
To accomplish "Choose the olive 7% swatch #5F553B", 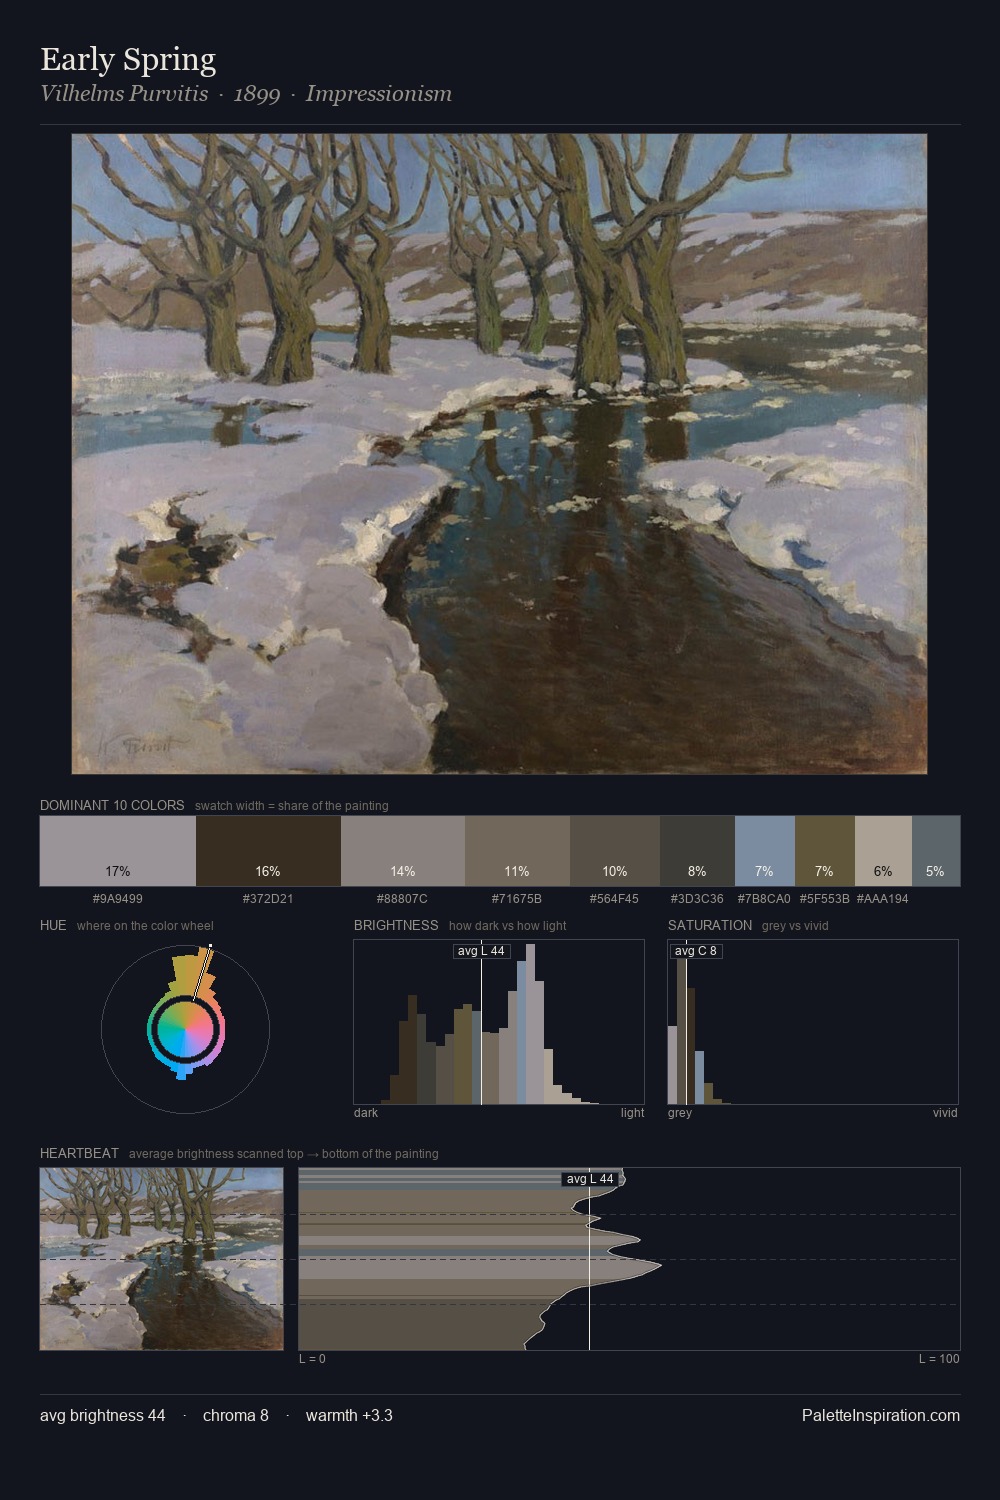I will click(825, 851).
